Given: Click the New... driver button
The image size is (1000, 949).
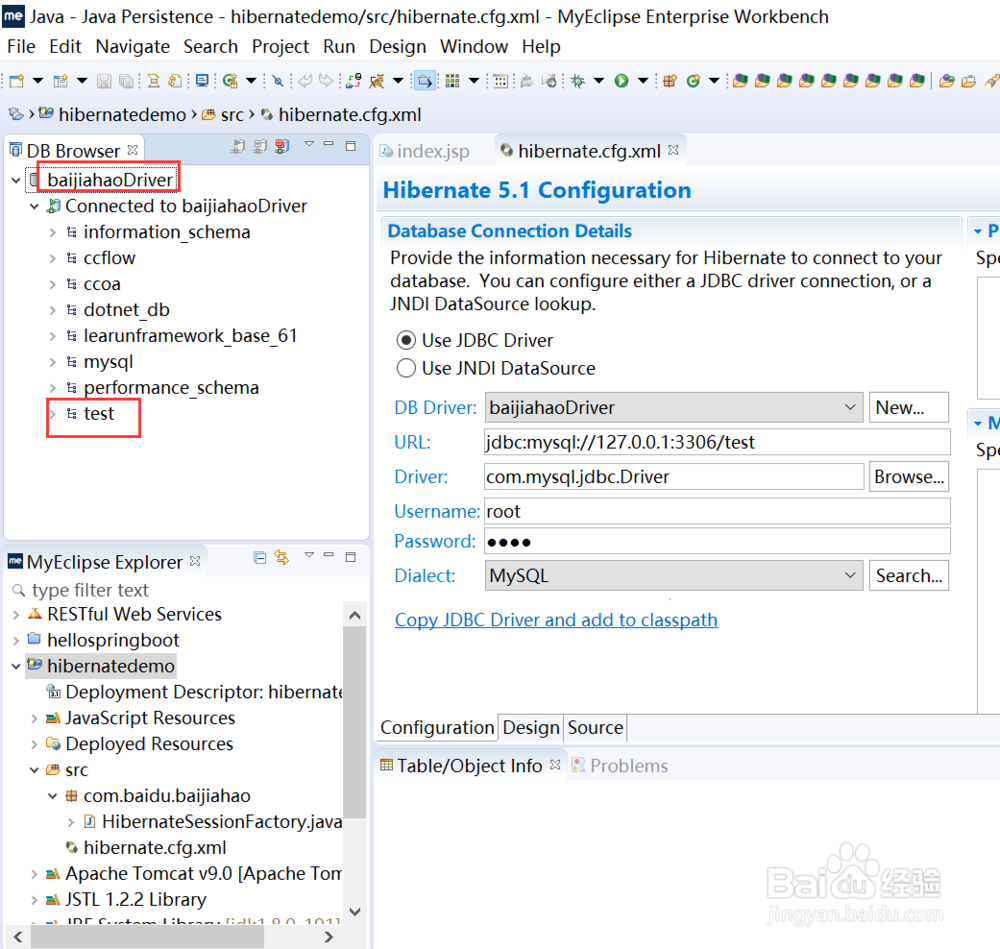Looking at the screenshot, I should coord(909,408).
